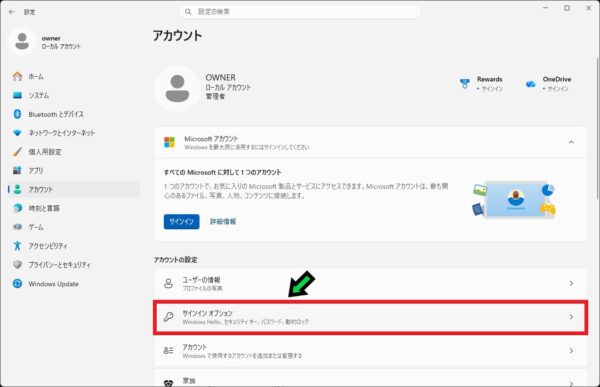Click the vertical scrollbar on right
600x387 pixels.
pos(597,128)
